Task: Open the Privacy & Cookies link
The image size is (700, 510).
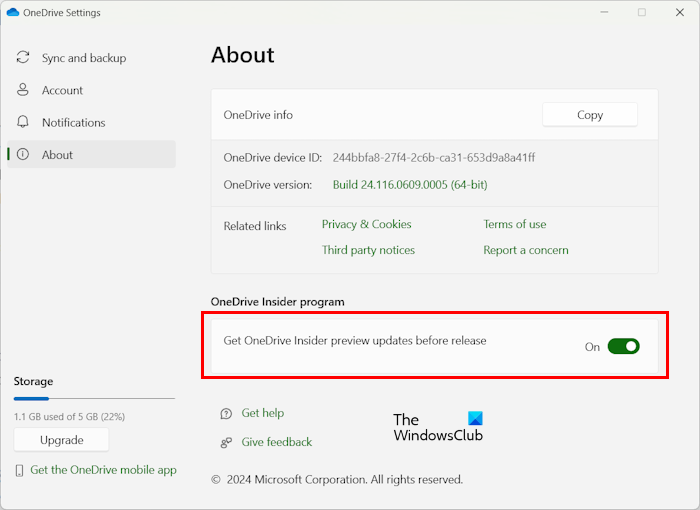Action: (366, 224)
